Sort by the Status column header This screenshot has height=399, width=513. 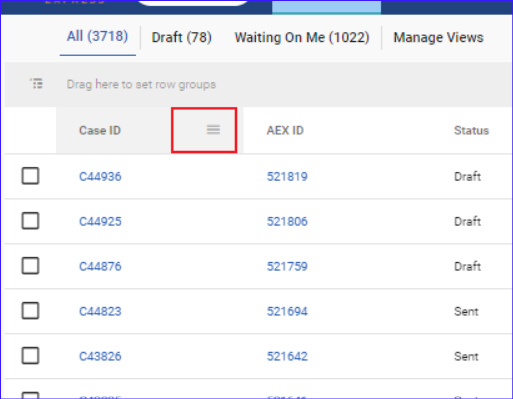pos(471,130)
